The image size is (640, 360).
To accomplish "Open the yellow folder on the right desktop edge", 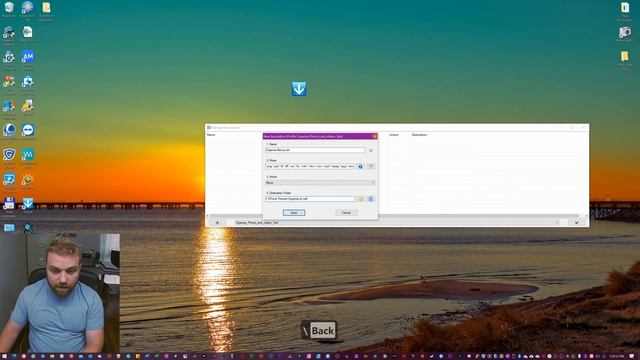I will coord(624,57).
